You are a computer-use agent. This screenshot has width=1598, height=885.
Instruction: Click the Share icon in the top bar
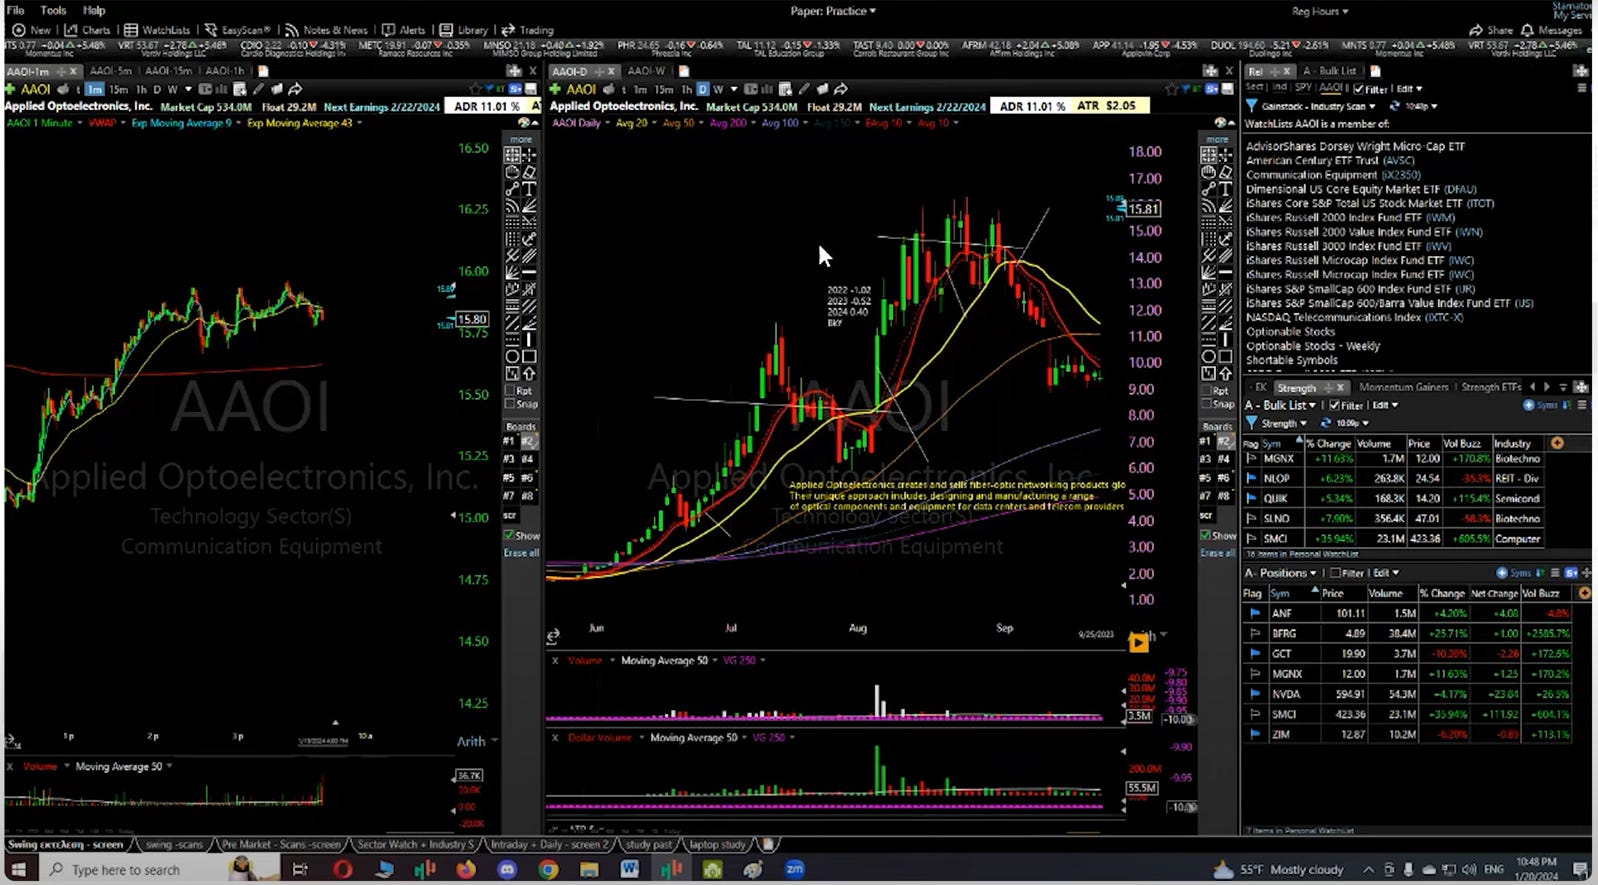point(1476,30)
